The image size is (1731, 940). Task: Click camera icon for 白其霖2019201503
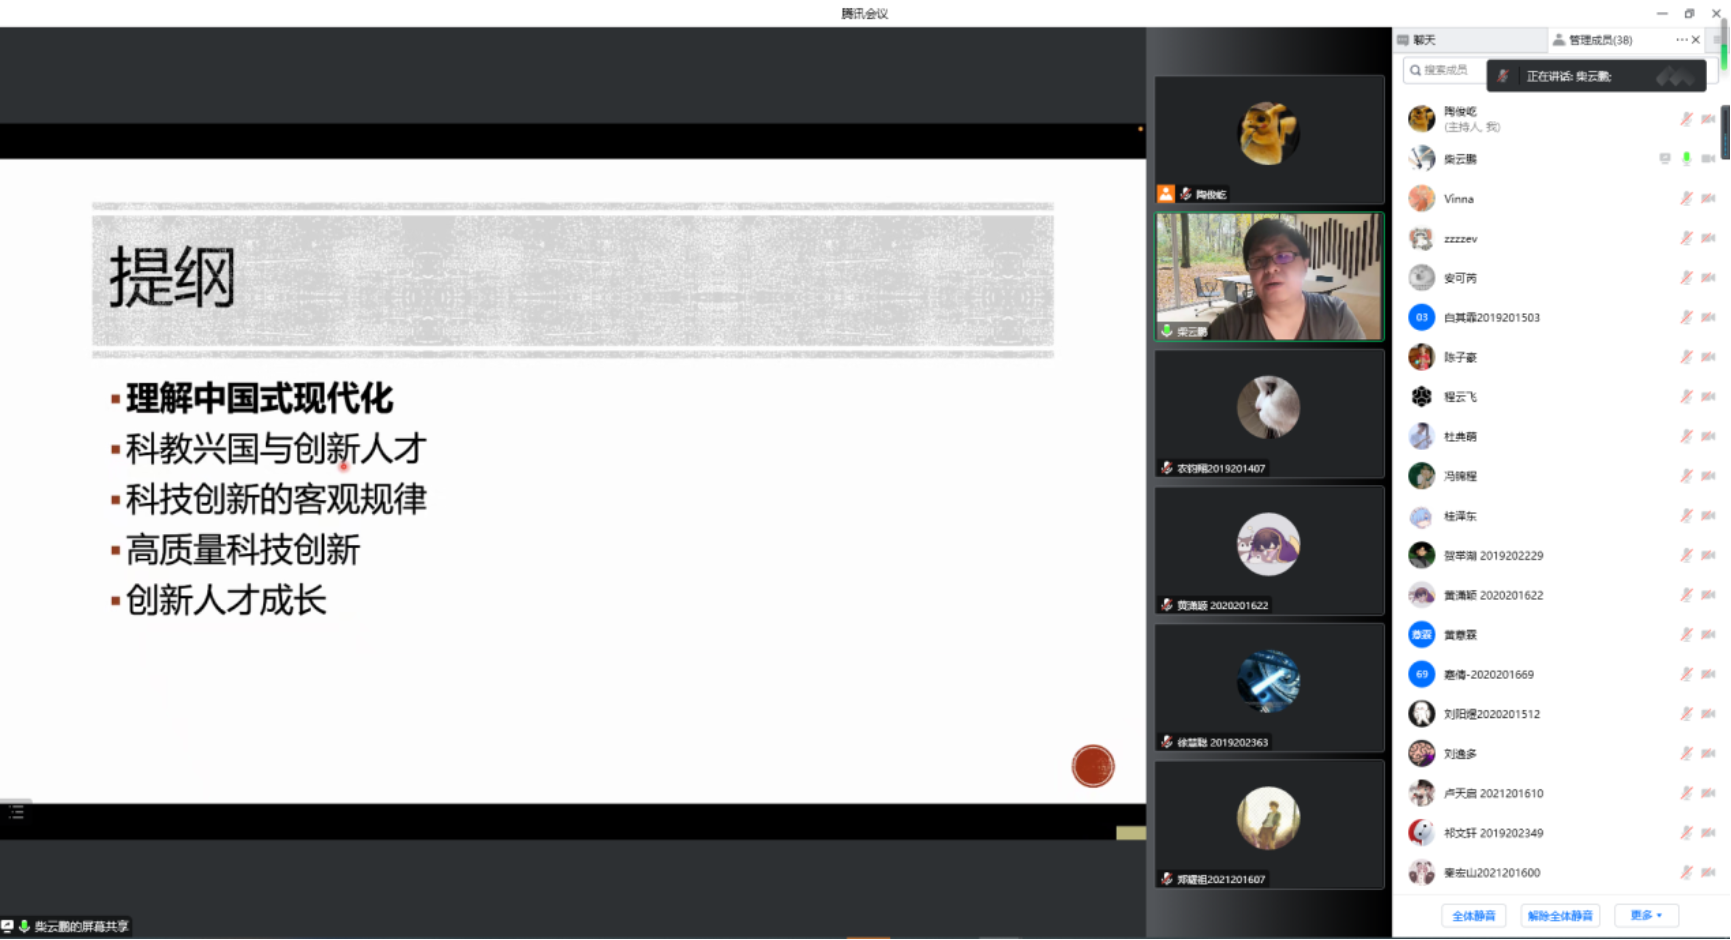click(1708, 317)
